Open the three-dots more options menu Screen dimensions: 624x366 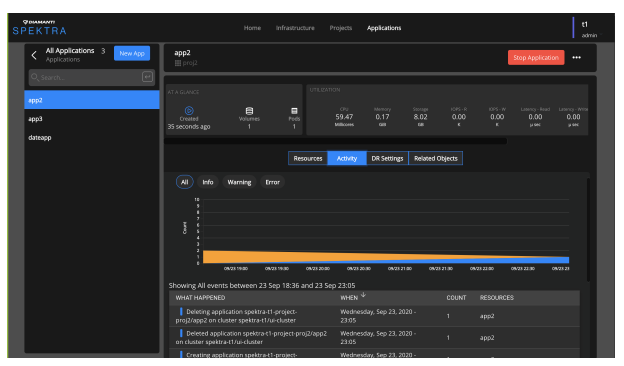tap(576, 57)
